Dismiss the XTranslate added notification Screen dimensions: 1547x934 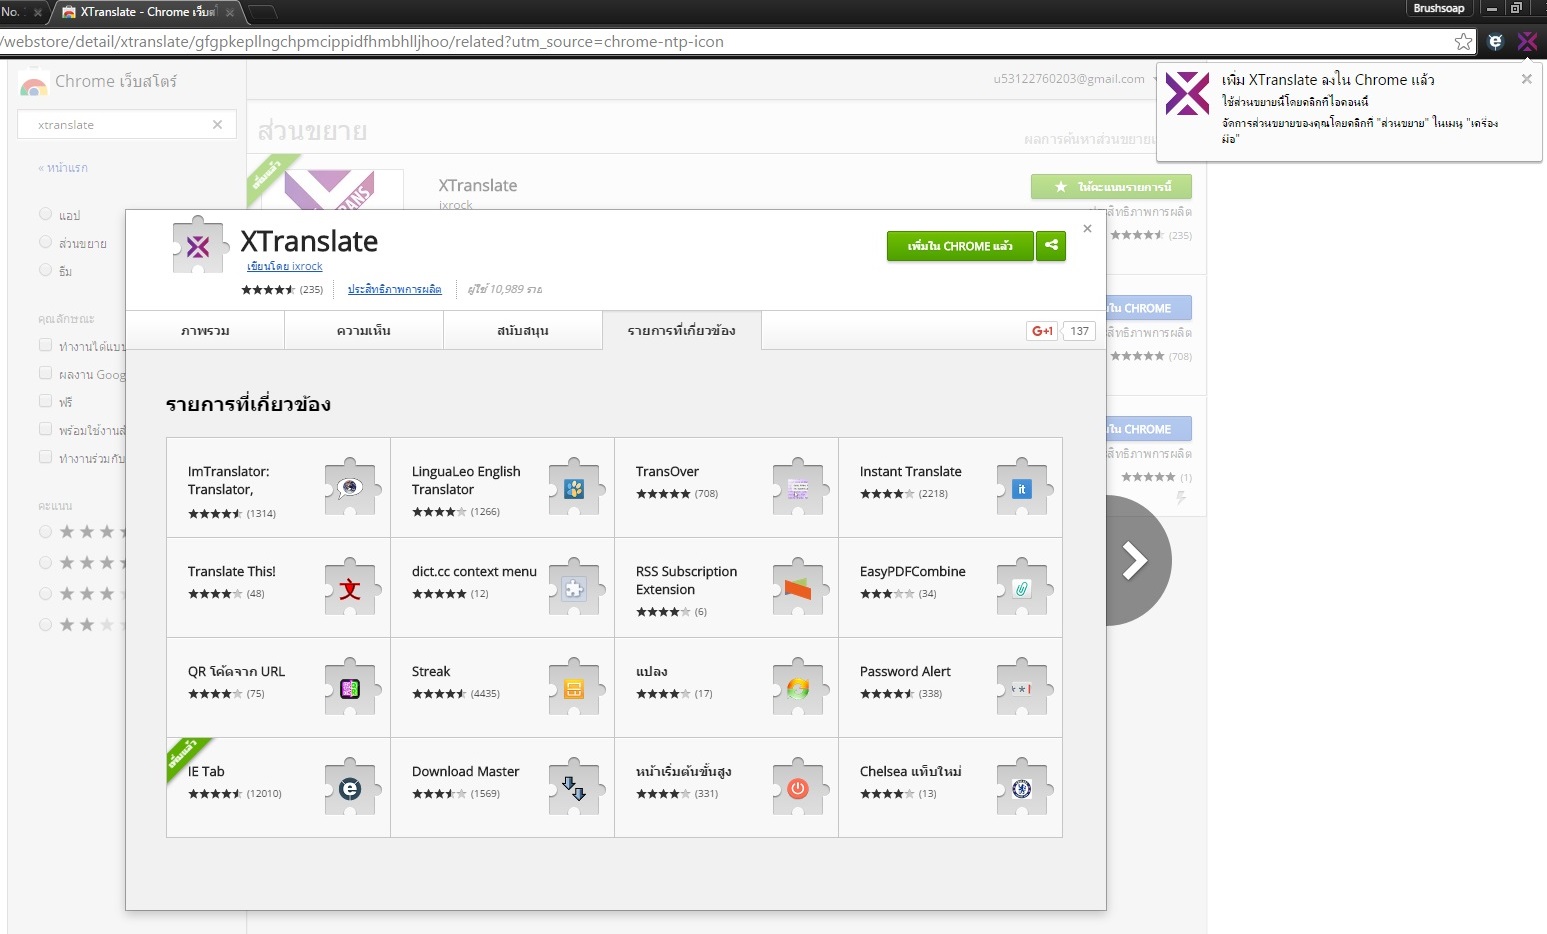[x=1526, y=79]
